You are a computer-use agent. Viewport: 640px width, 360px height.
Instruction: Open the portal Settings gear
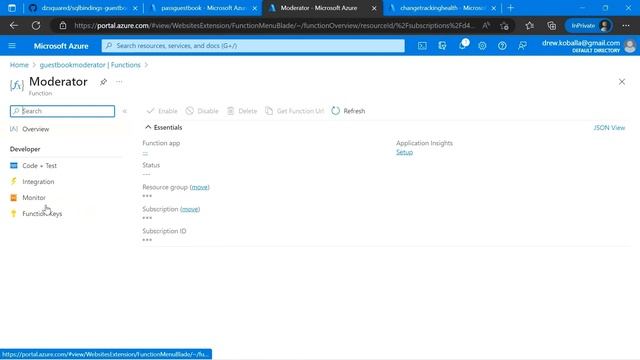tap(482, 46)
